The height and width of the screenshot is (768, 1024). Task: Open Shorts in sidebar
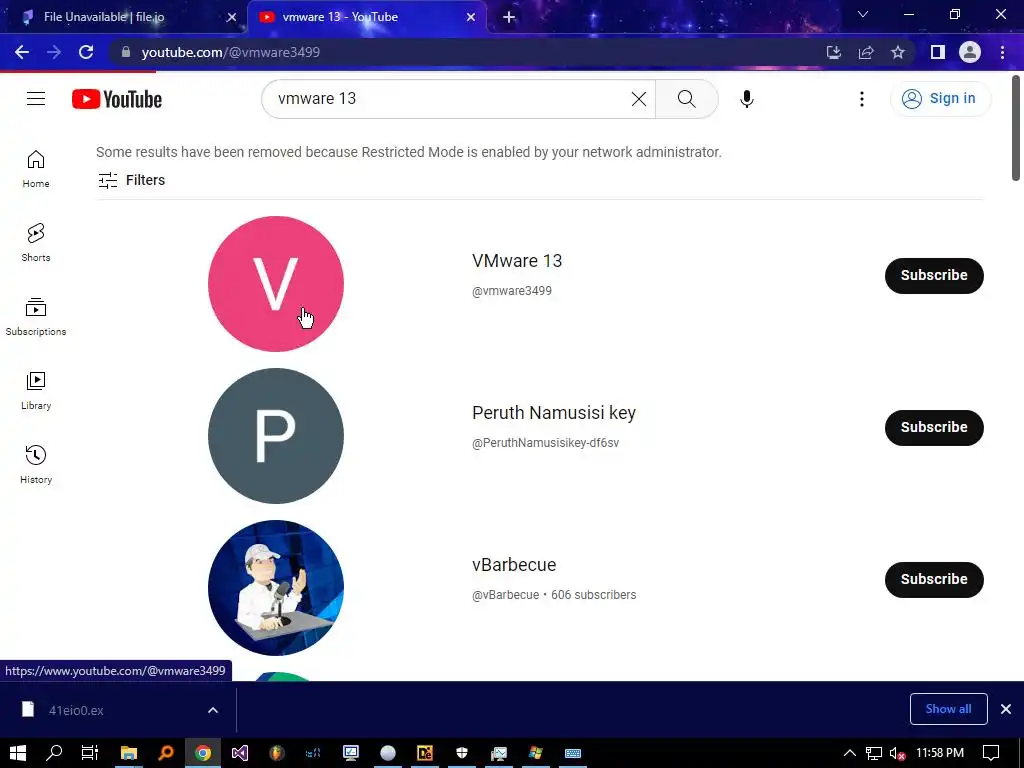(x=36, y=243)
